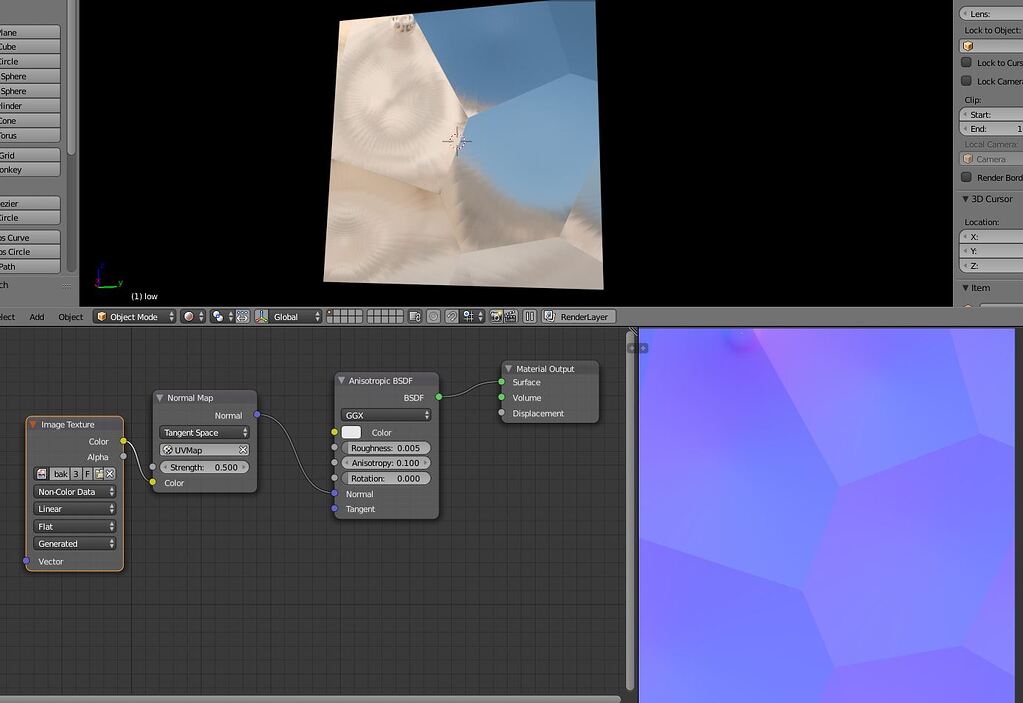Collapse the Anisotropic BSDF node
Viewport: 1023px width, 703px height.
[341, 380]
